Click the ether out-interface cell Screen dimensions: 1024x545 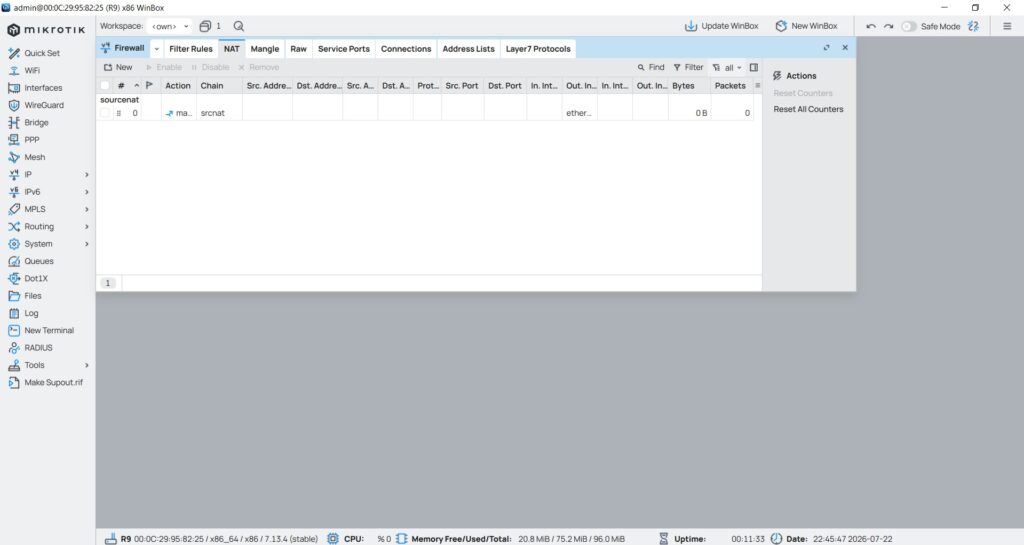[x=579, y=113]
